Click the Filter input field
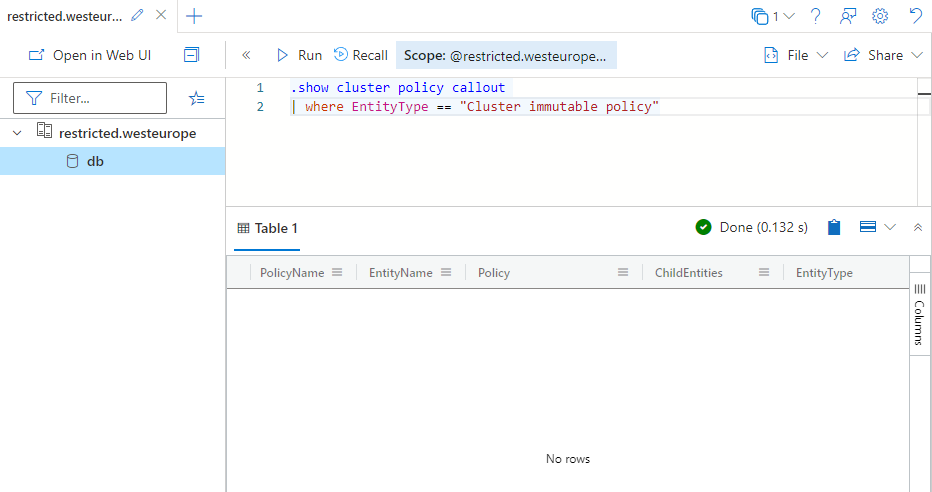 [x=90, y=98]
